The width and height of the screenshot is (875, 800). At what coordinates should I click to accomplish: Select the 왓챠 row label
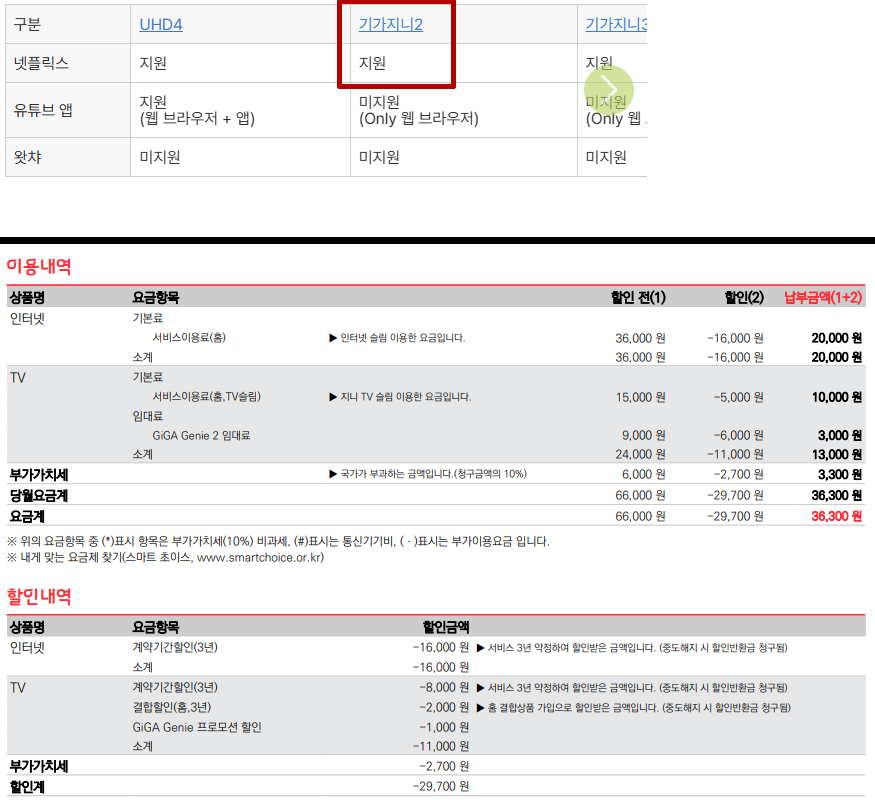[27, 157]
